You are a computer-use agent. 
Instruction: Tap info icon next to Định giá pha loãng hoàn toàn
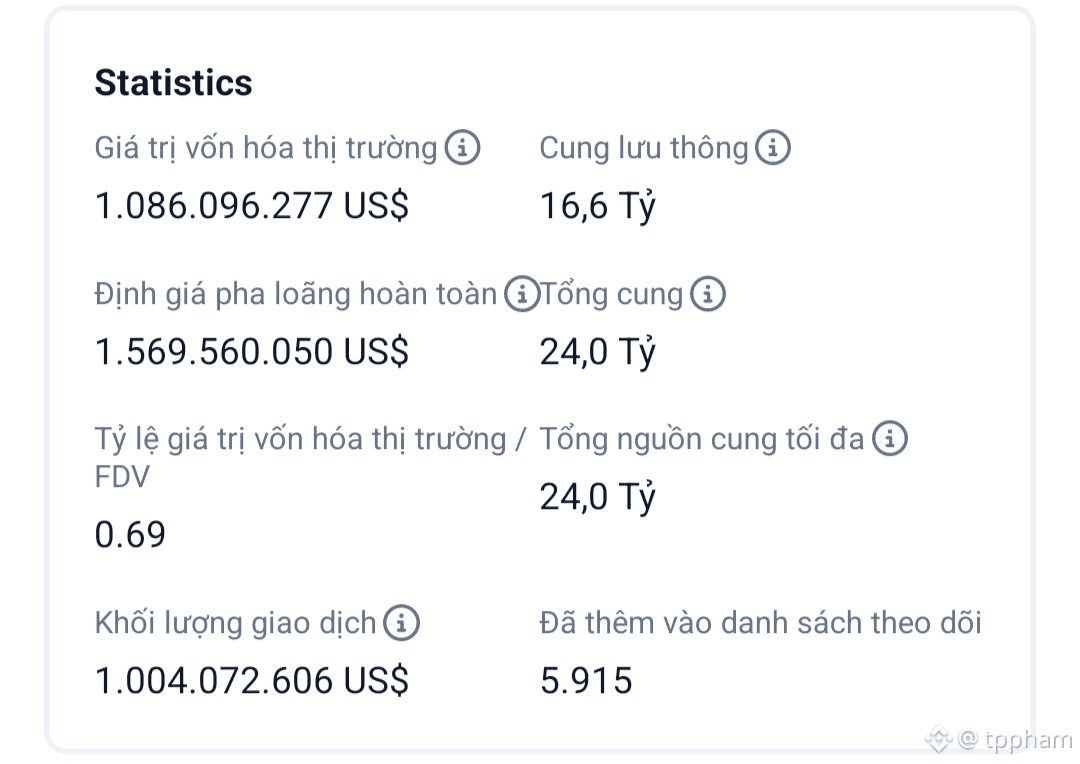pos(521,295)
